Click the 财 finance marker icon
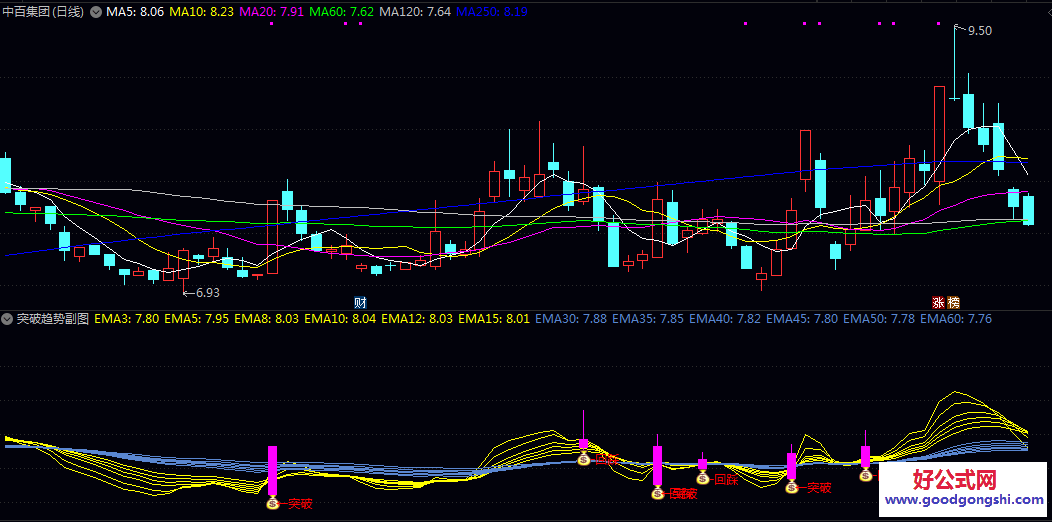 [360, 302]
